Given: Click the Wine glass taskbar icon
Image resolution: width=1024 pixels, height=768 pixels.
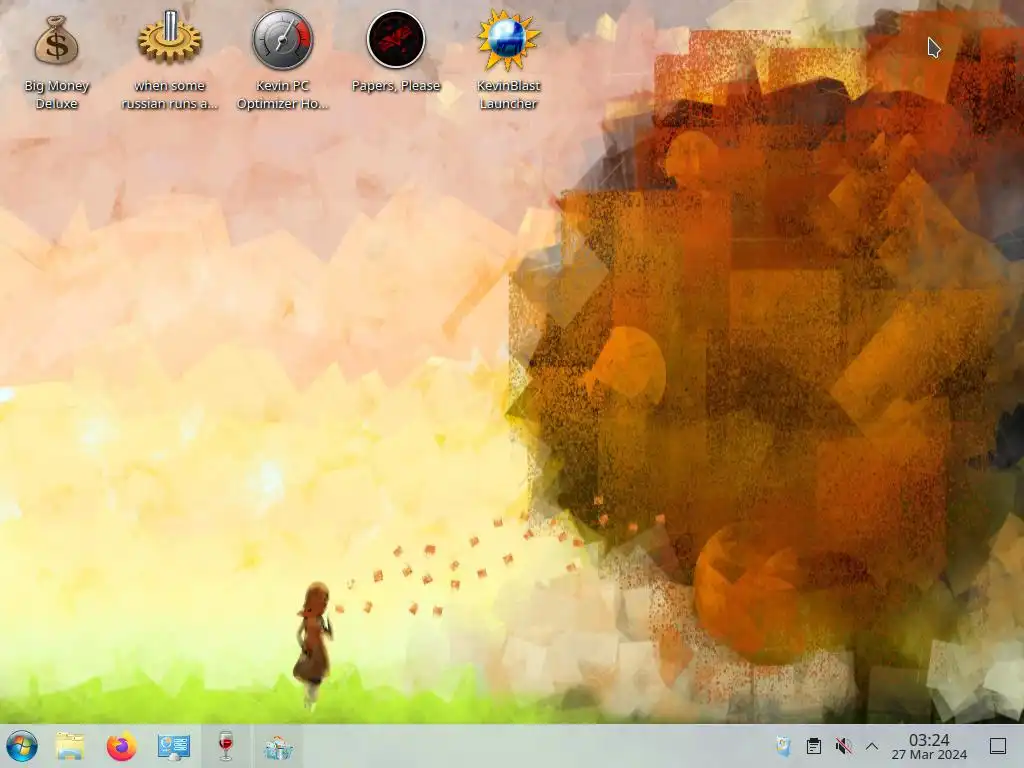Looking at the screenshot, I should click(x=226, y=746).
